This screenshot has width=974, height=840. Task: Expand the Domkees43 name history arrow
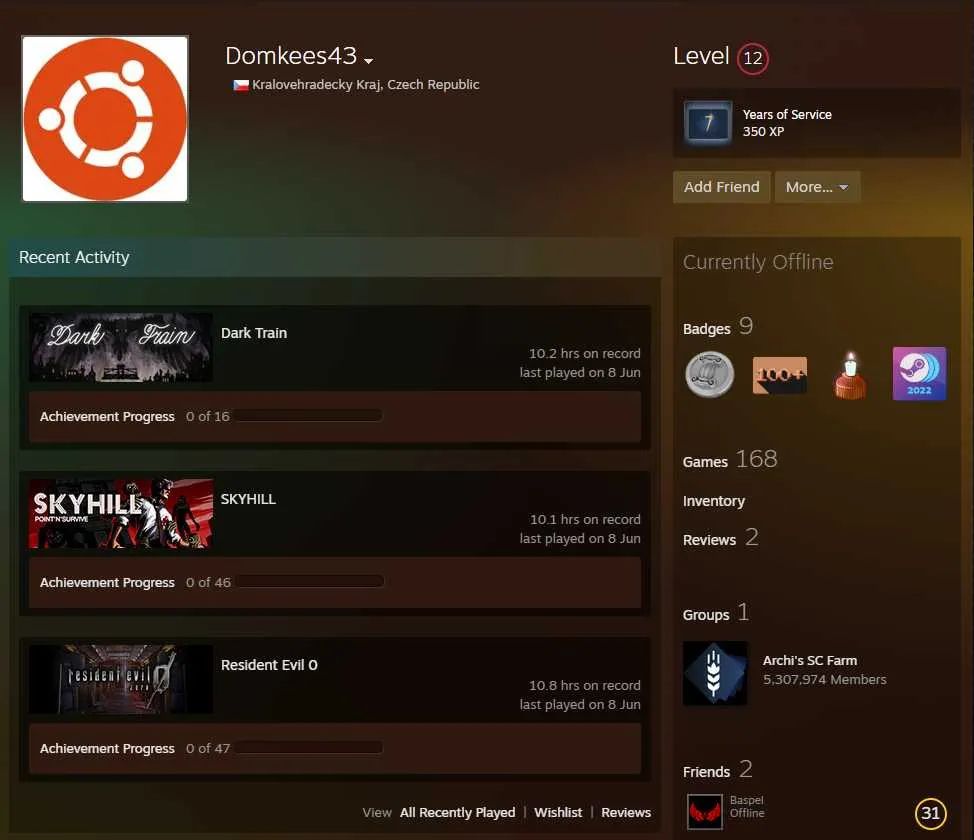point(368,60)
